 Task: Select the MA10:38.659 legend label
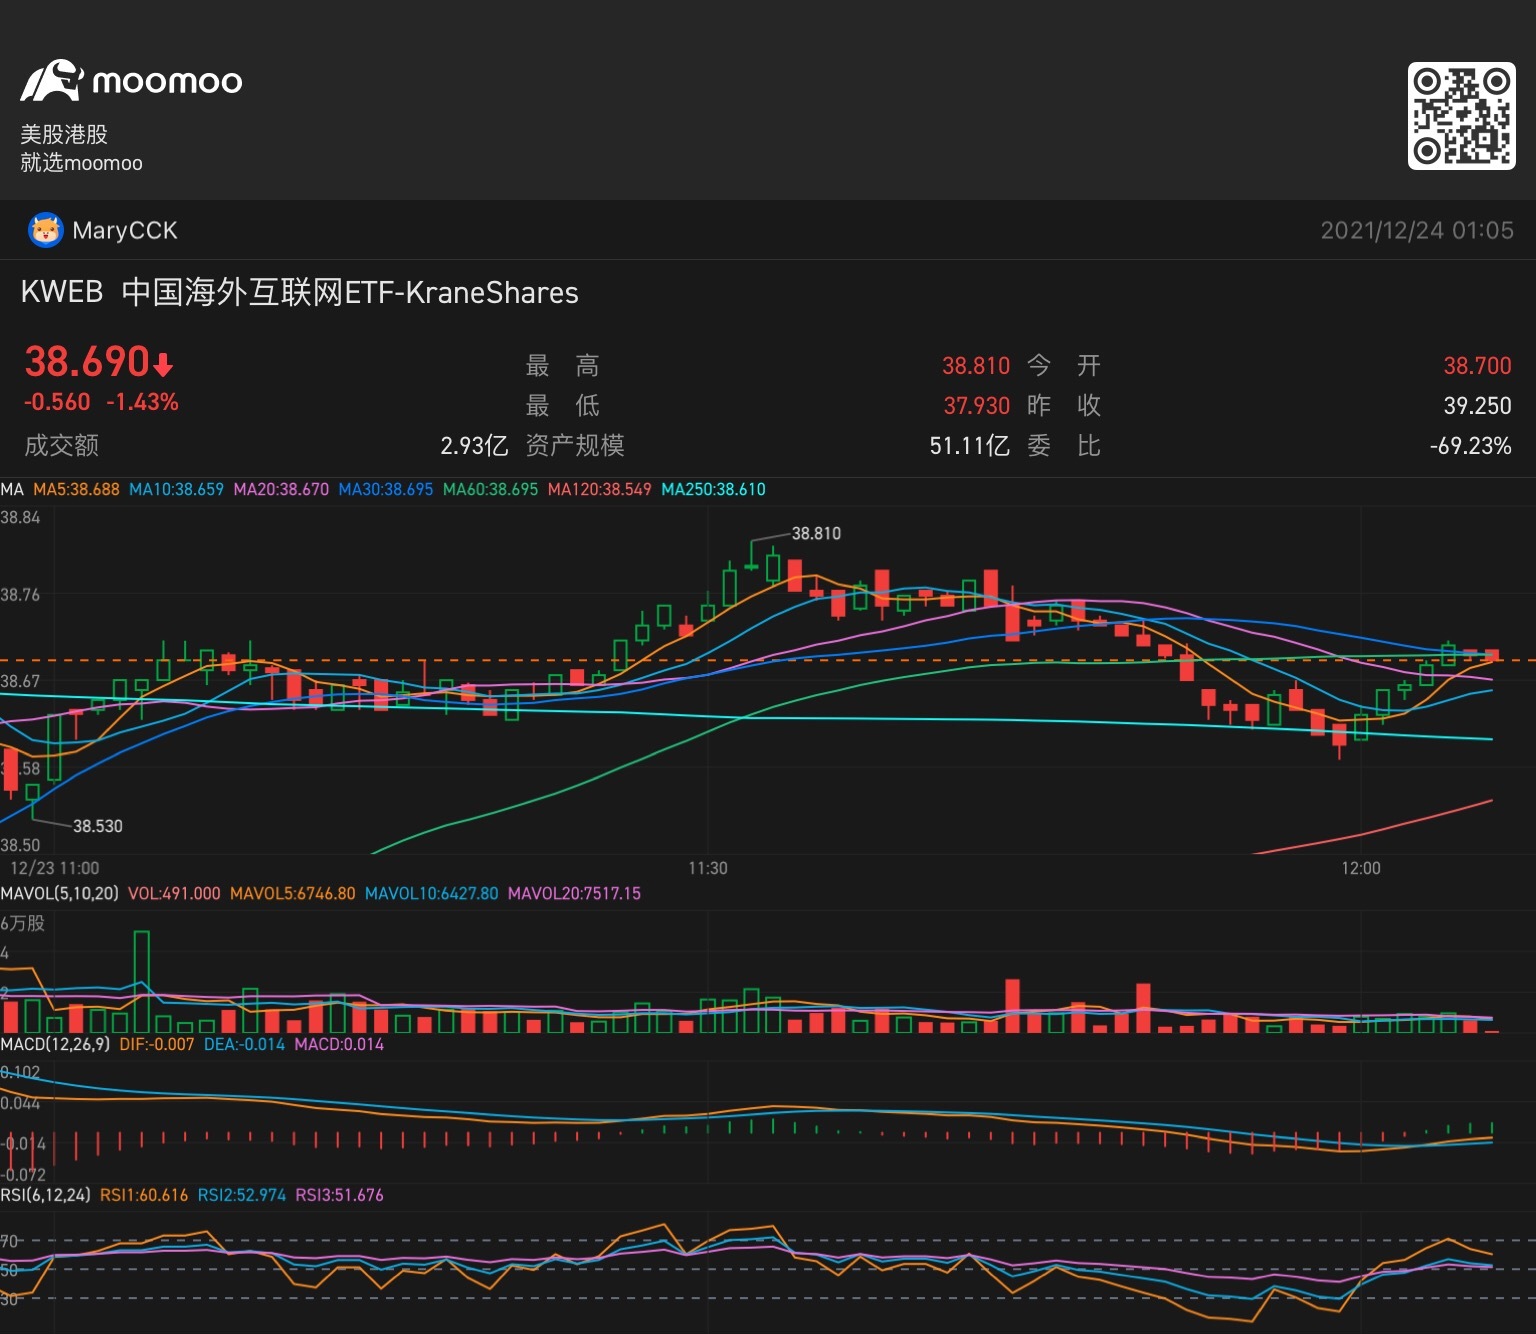pyautogui.click(x=176, y=490)
